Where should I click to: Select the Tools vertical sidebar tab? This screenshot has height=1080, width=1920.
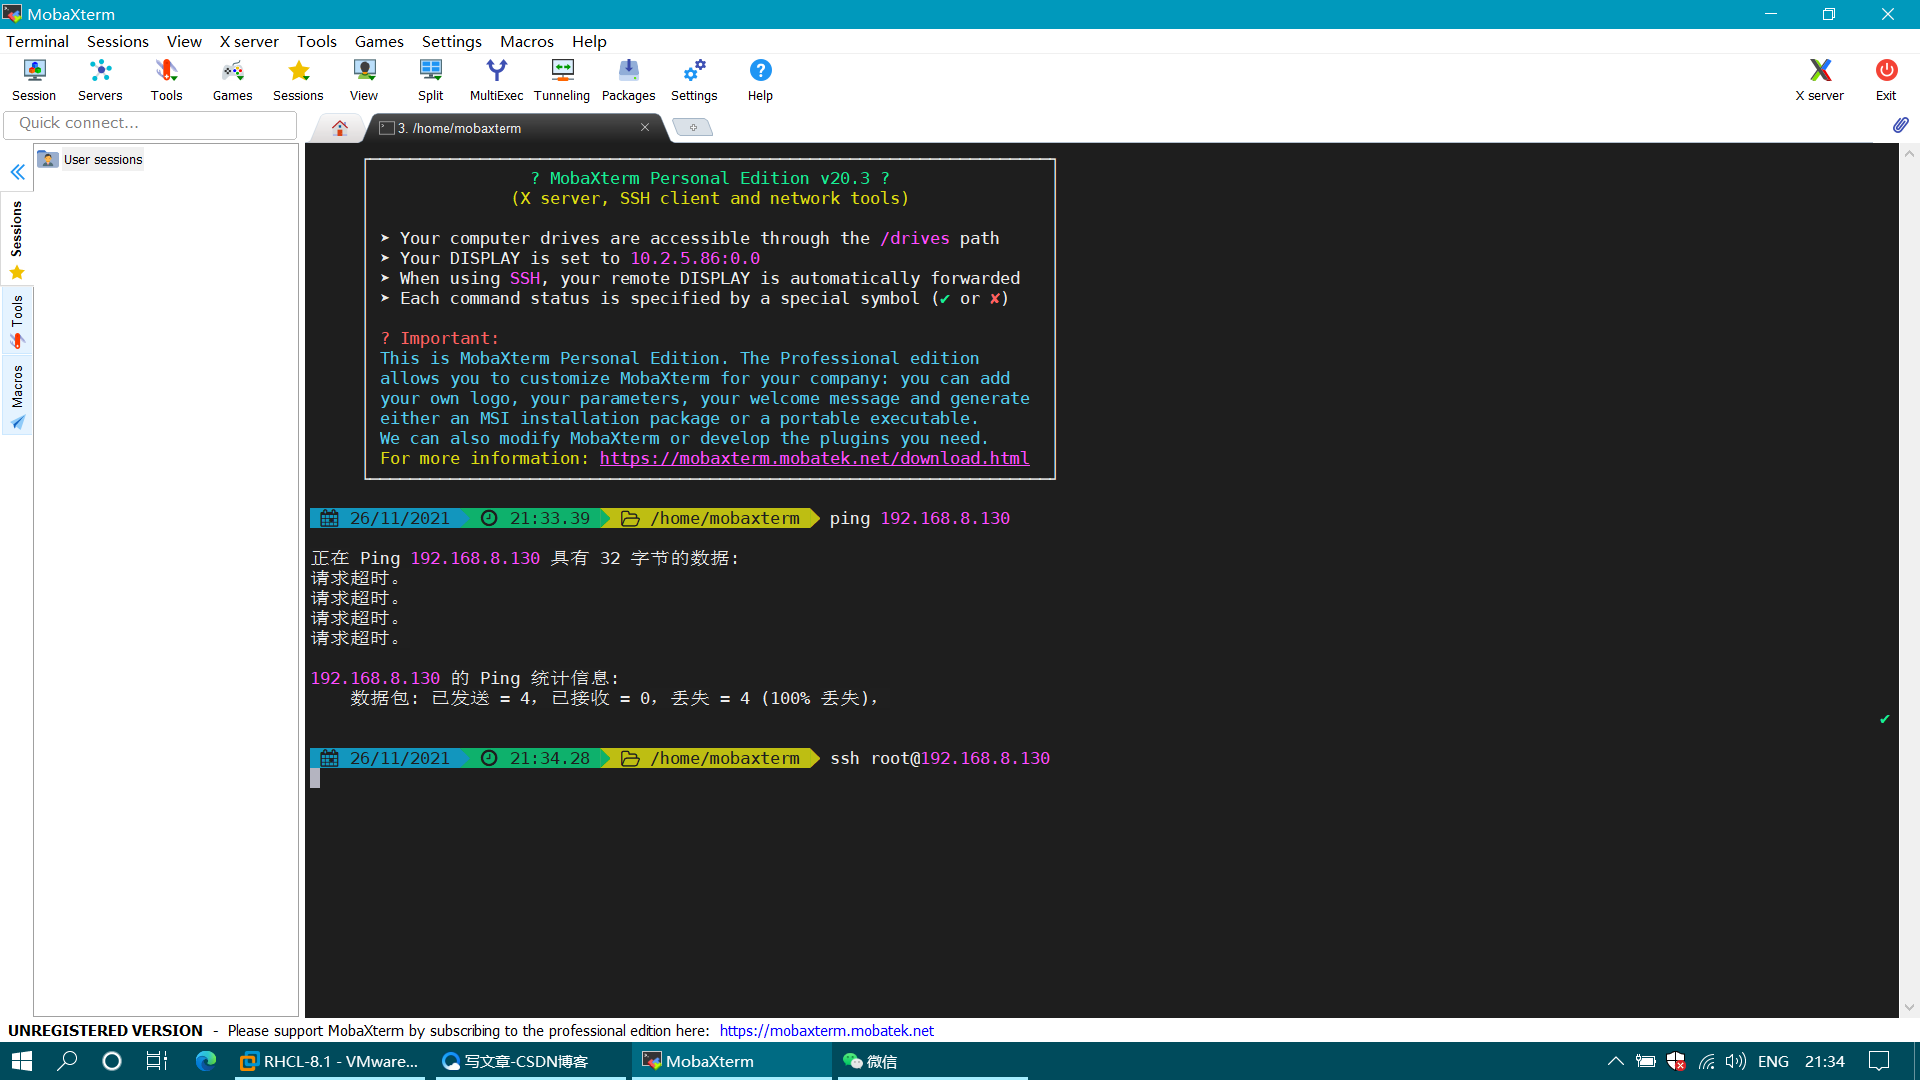pyautogui.click(x=17, y=321)
